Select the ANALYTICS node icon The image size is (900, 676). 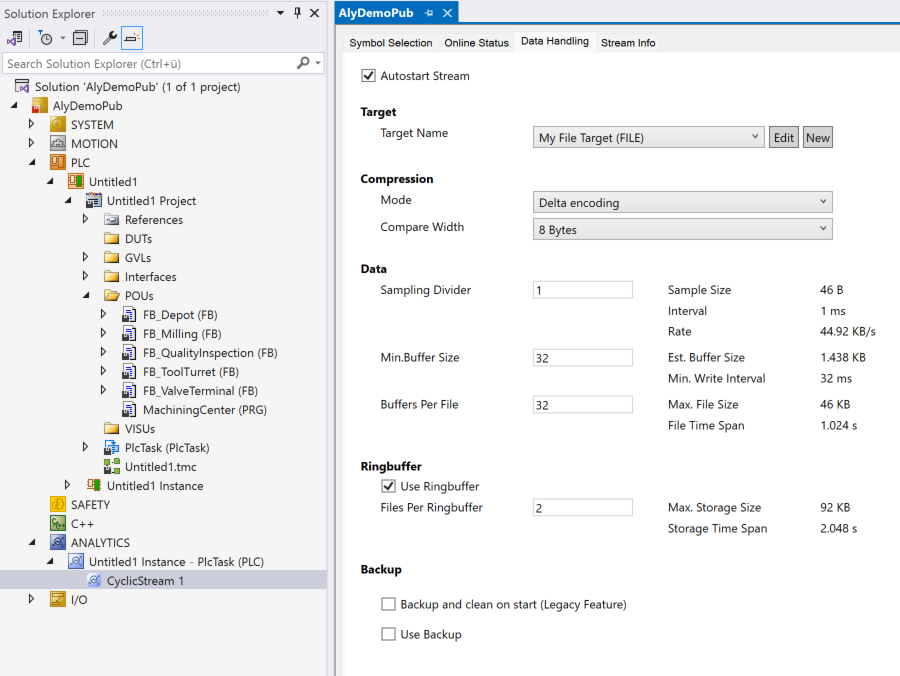click(58, 543)
